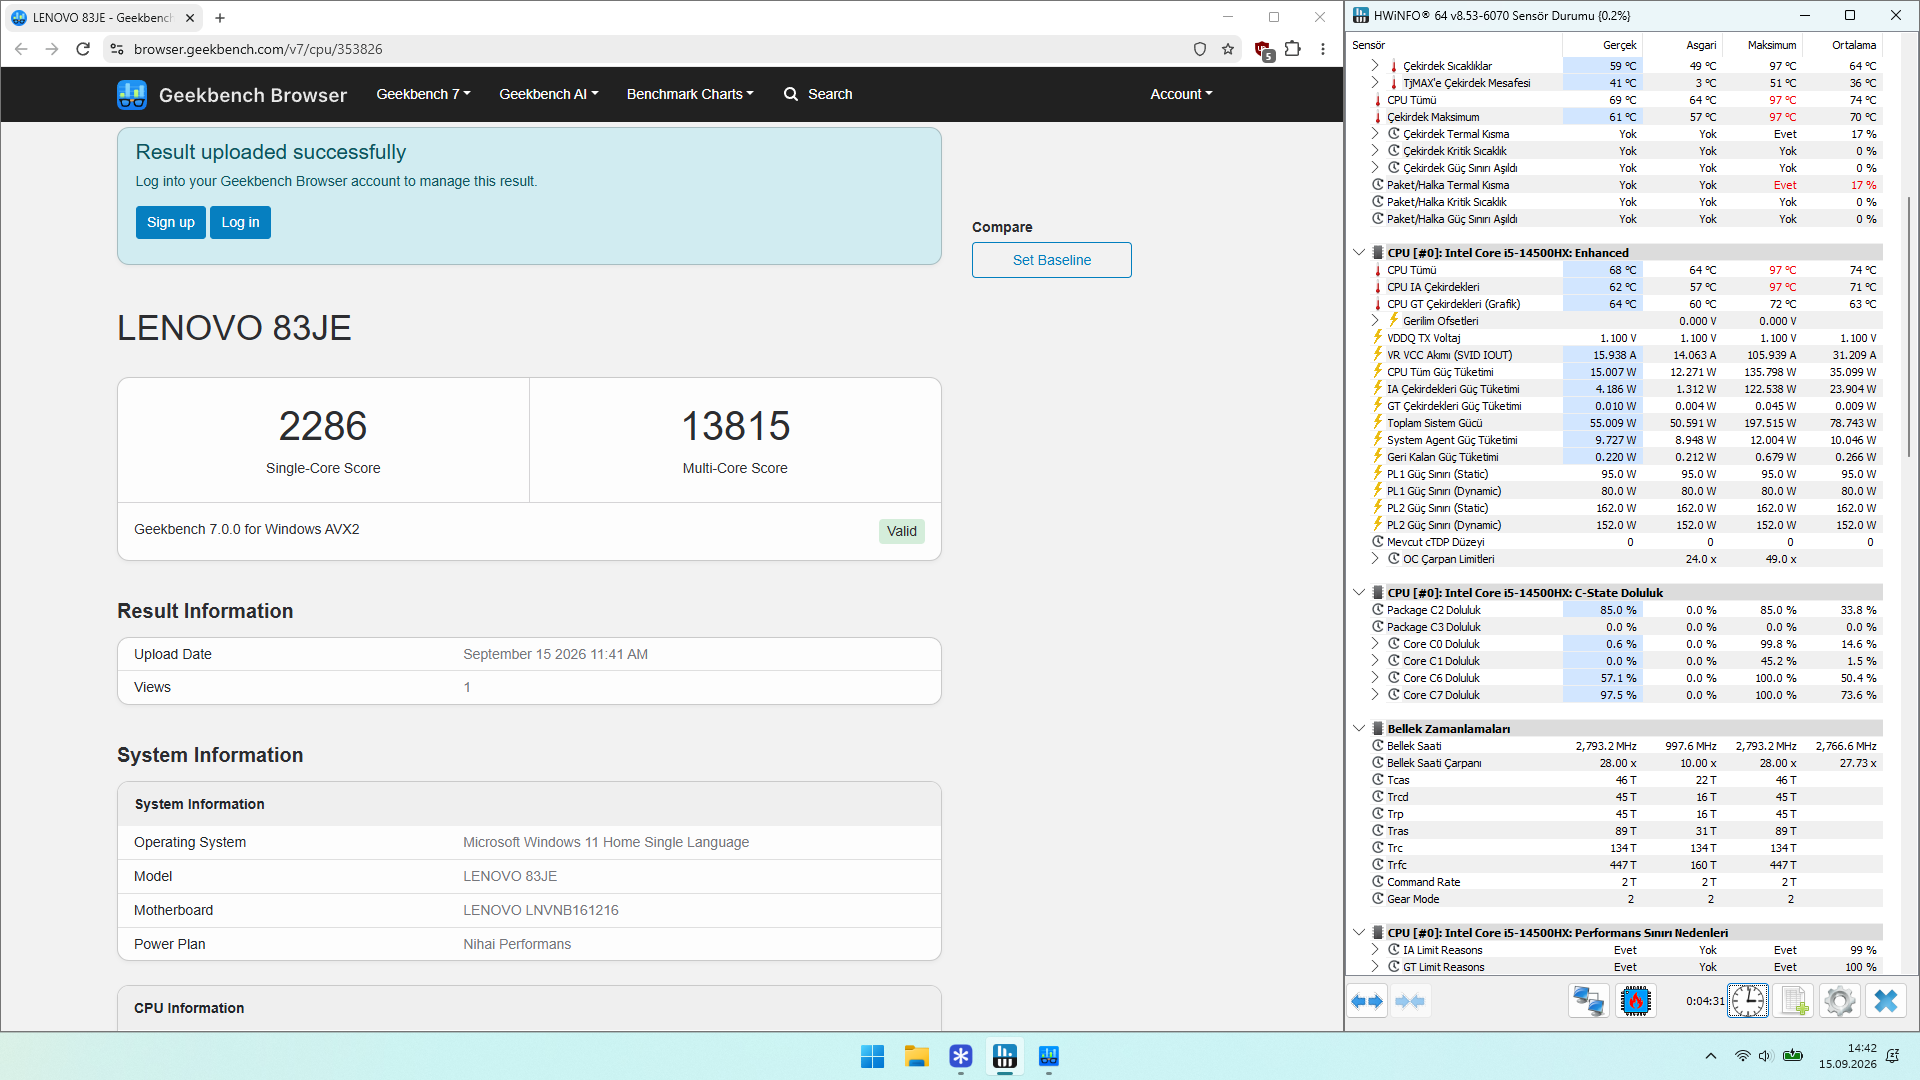Expand the Core C0 Doluluk row
The image size is (1920, 1080).
click(1375, 644)
